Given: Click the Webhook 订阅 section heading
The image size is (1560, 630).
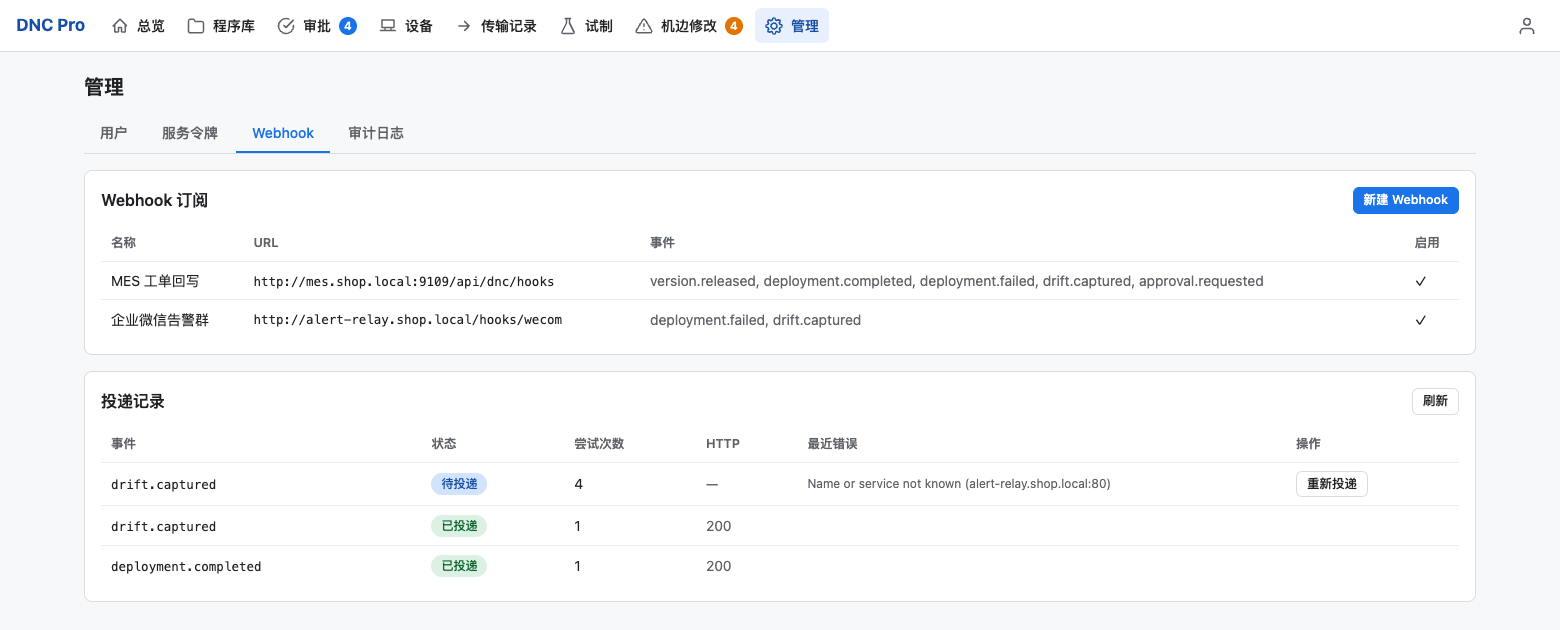Looking at the screenshot, I should pyautogui.click(x=155, y=200).
